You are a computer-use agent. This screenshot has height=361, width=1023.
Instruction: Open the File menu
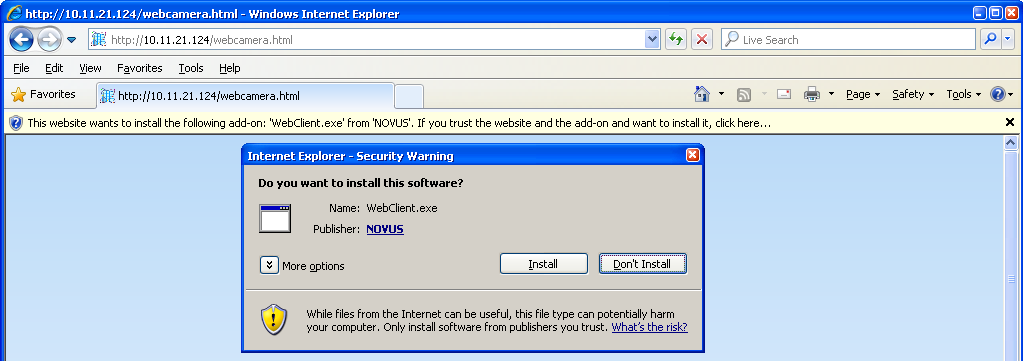click(x=21, y=68)
